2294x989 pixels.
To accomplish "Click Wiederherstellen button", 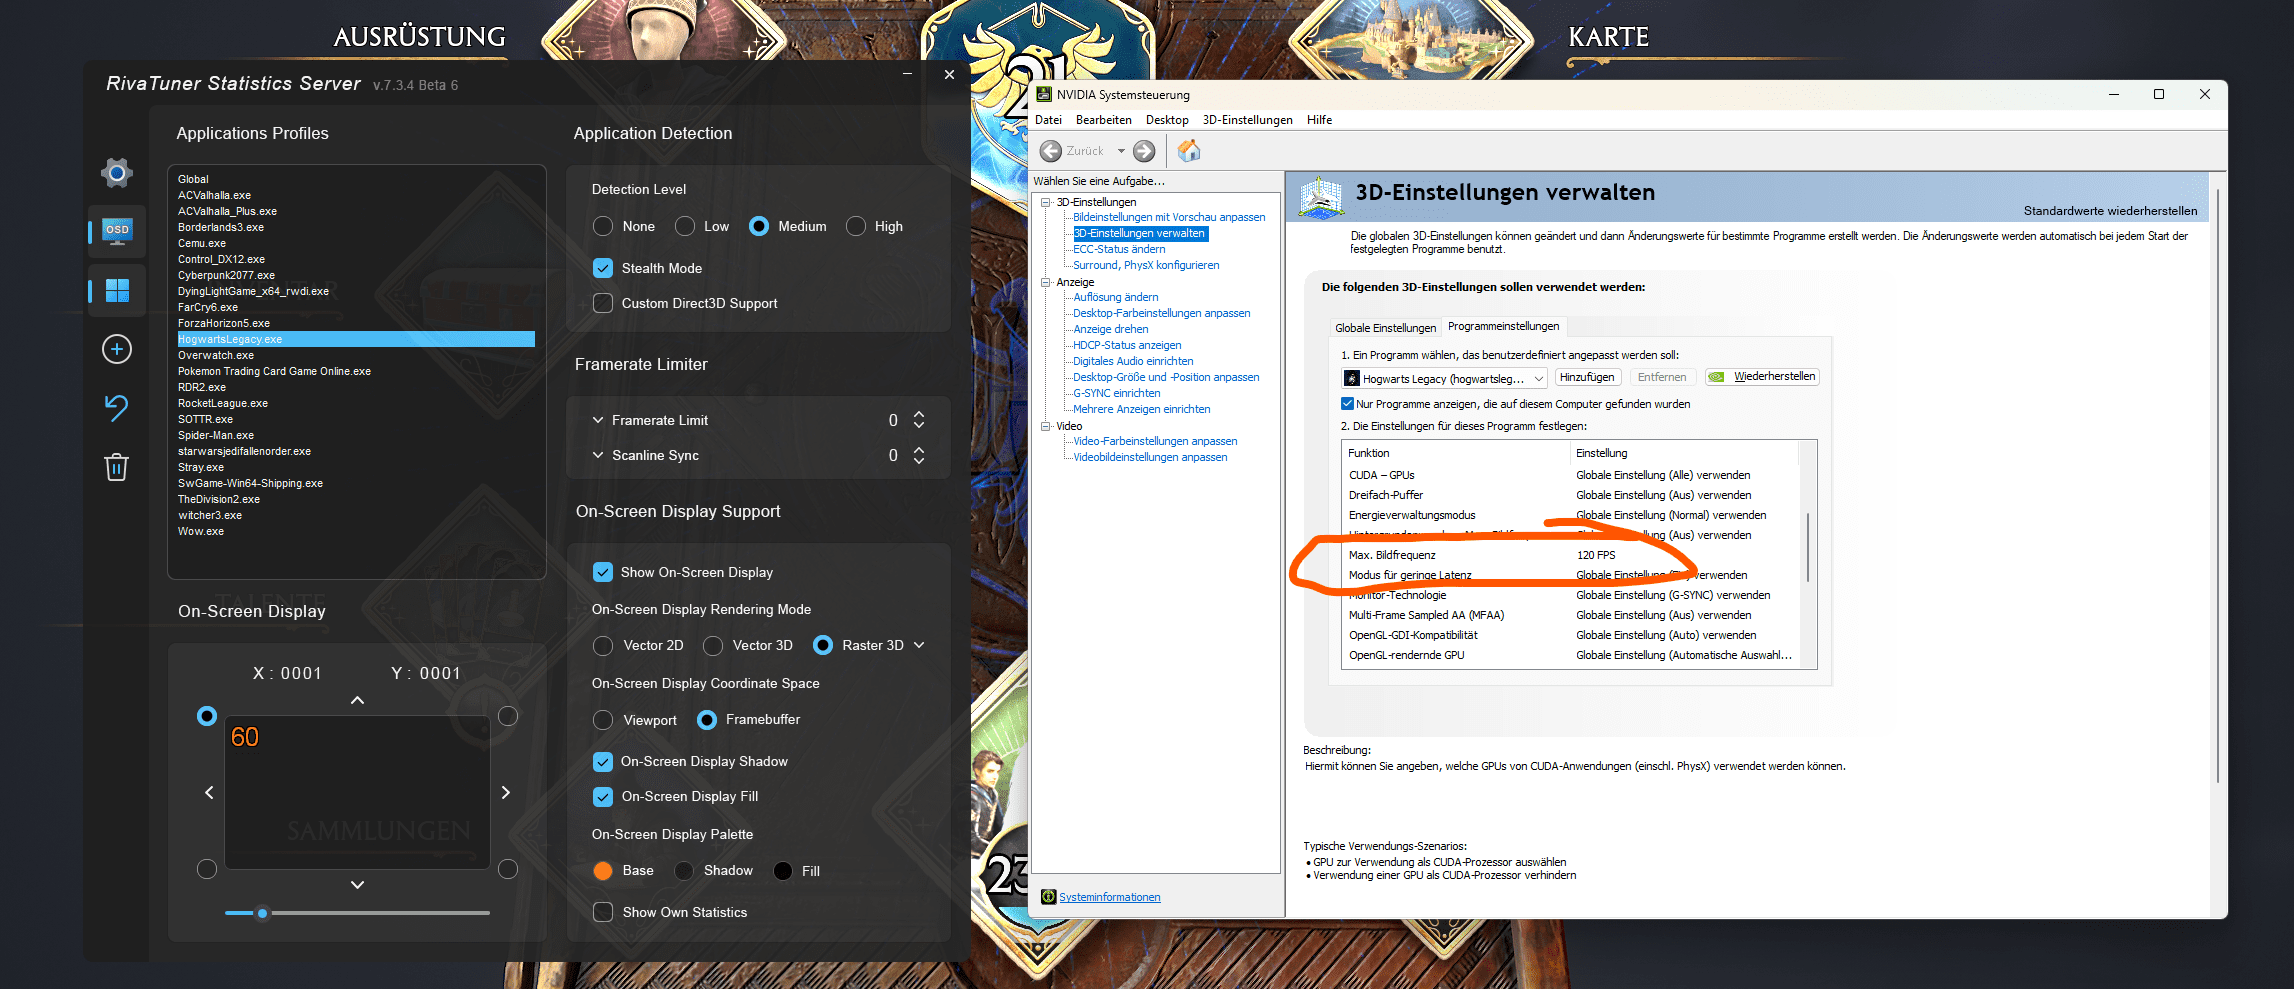I will tap(1762, 377).
